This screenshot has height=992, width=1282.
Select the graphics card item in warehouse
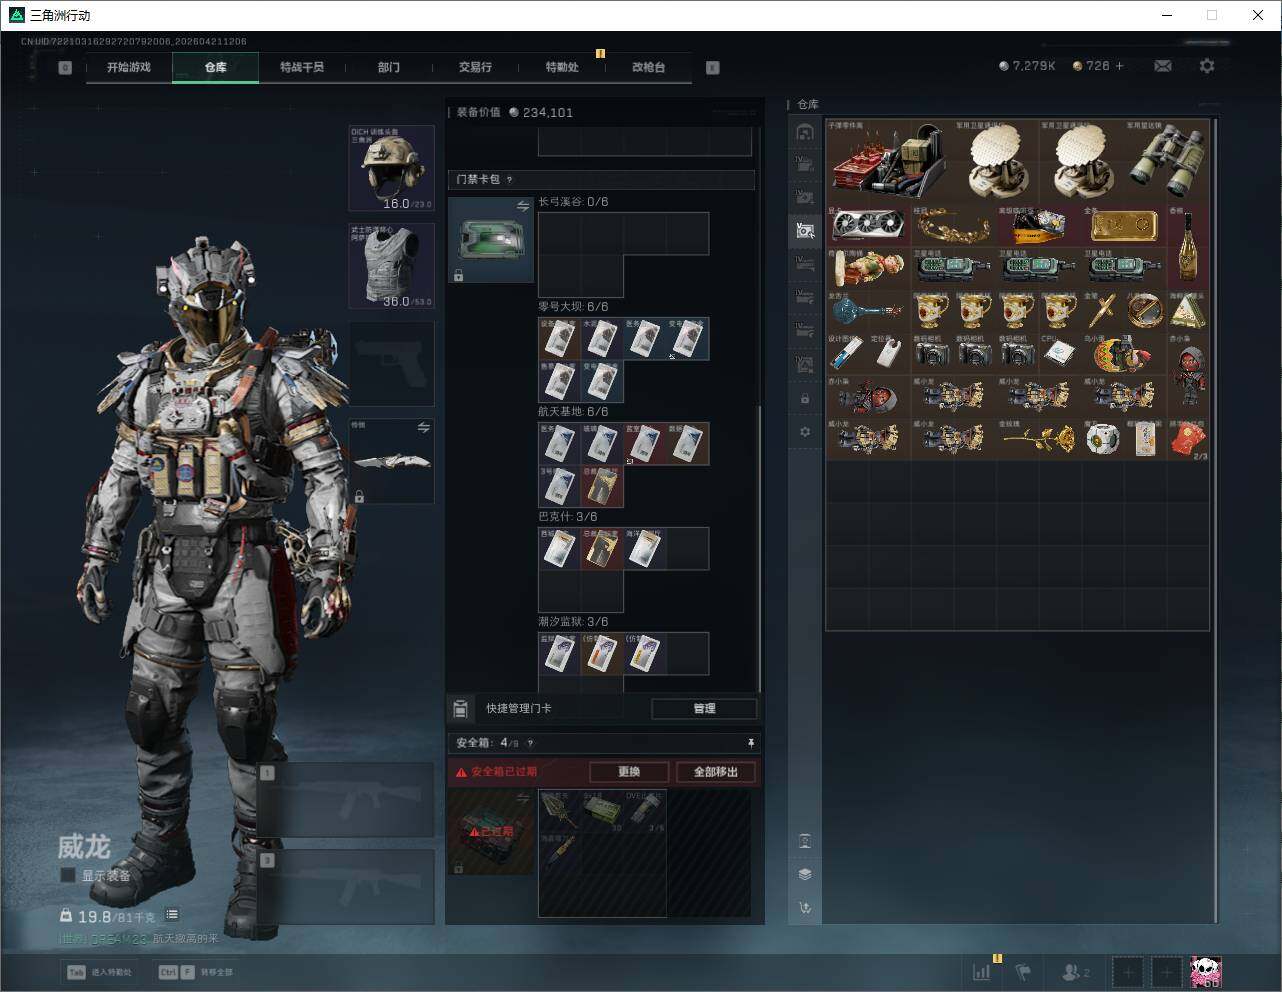(869, 226)
